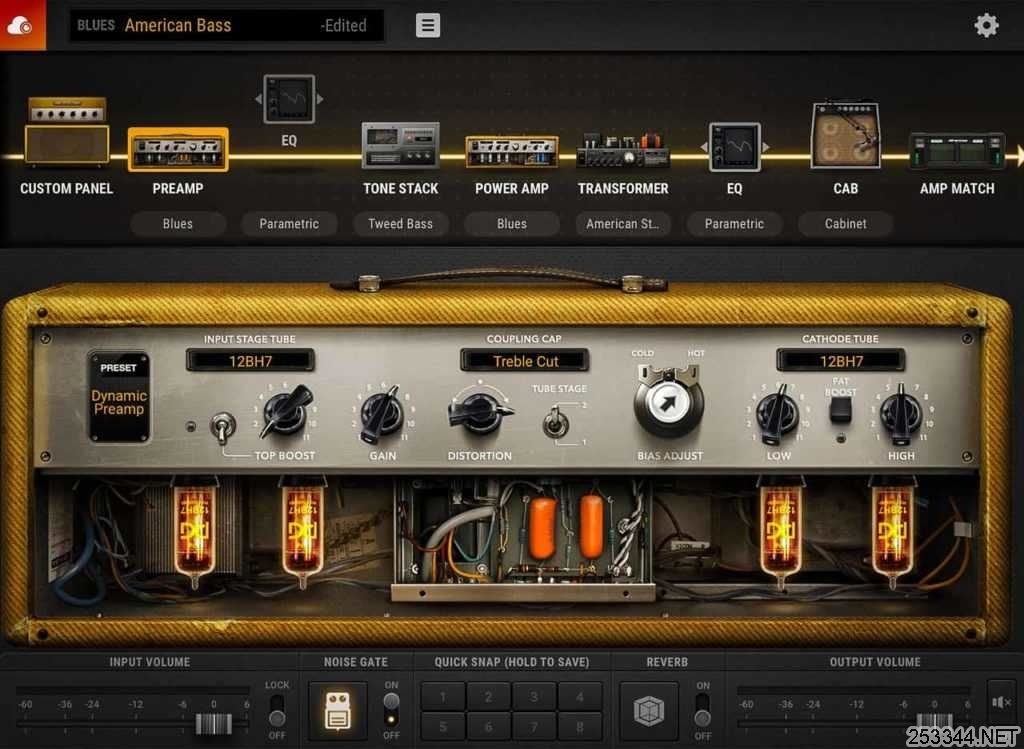Click the AMP MATCH label
The image size is (1024, 749).
[957, 189]
